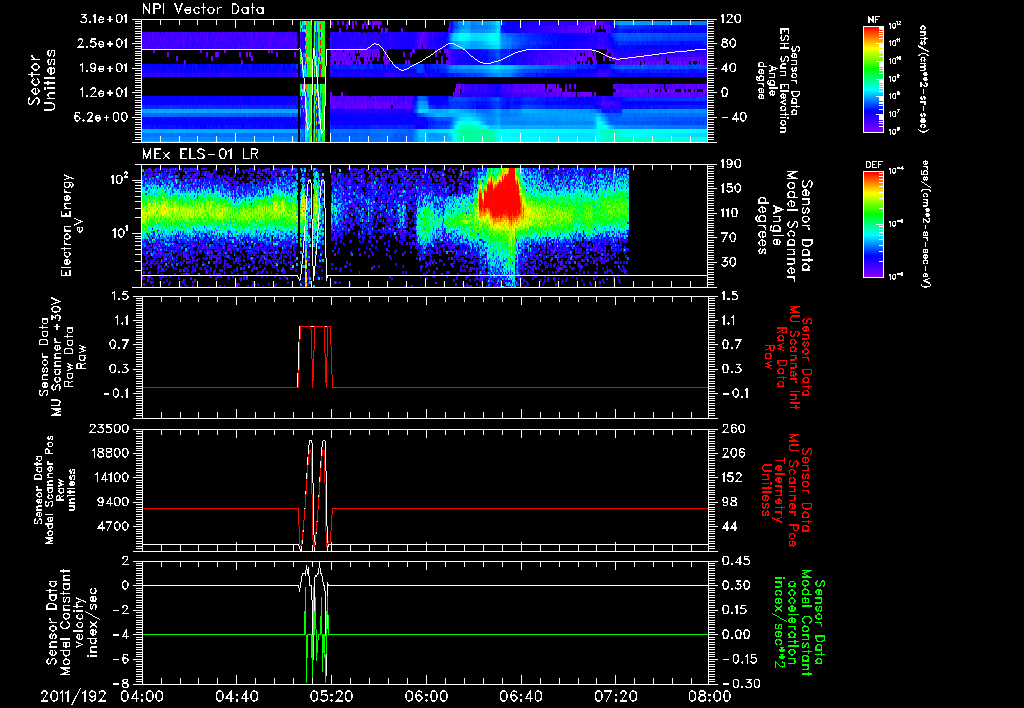Click the '18800' scanner position tick label
This screenshot has height=708, width=1024.
point(111,453)
